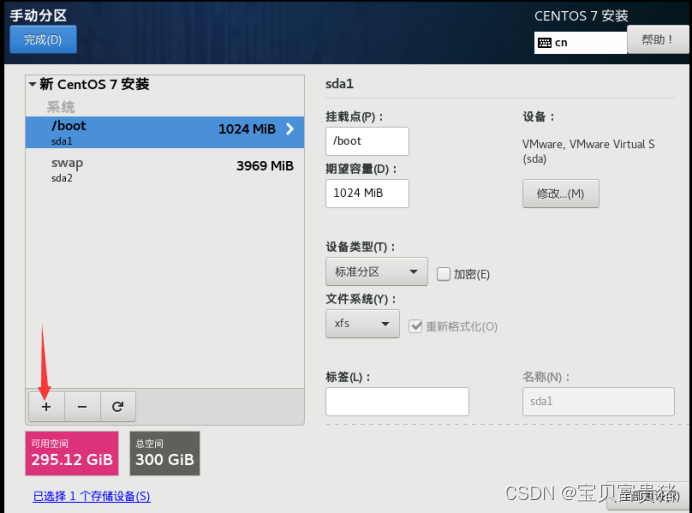Click the 修改...(M) modify device button
692x513 pixels.
[x=560, y=193]
